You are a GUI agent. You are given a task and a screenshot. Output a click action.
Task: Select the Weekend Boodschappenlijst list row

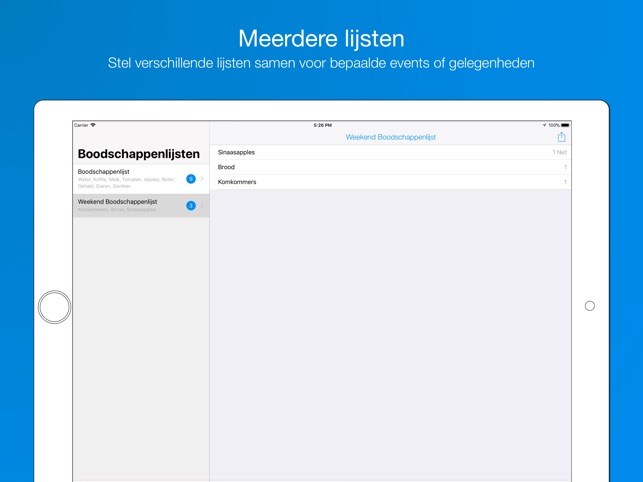(141, 206)
